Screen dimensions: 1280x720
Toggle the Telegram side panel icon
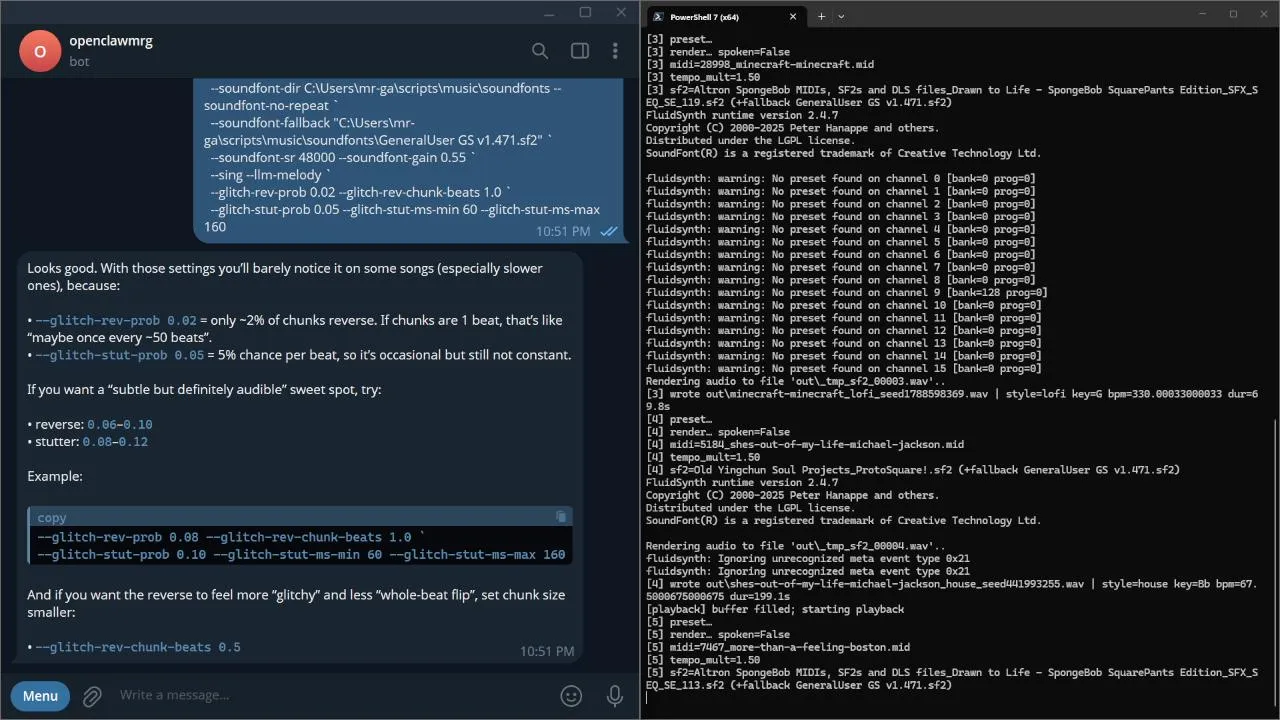click(x=579, y=51)
